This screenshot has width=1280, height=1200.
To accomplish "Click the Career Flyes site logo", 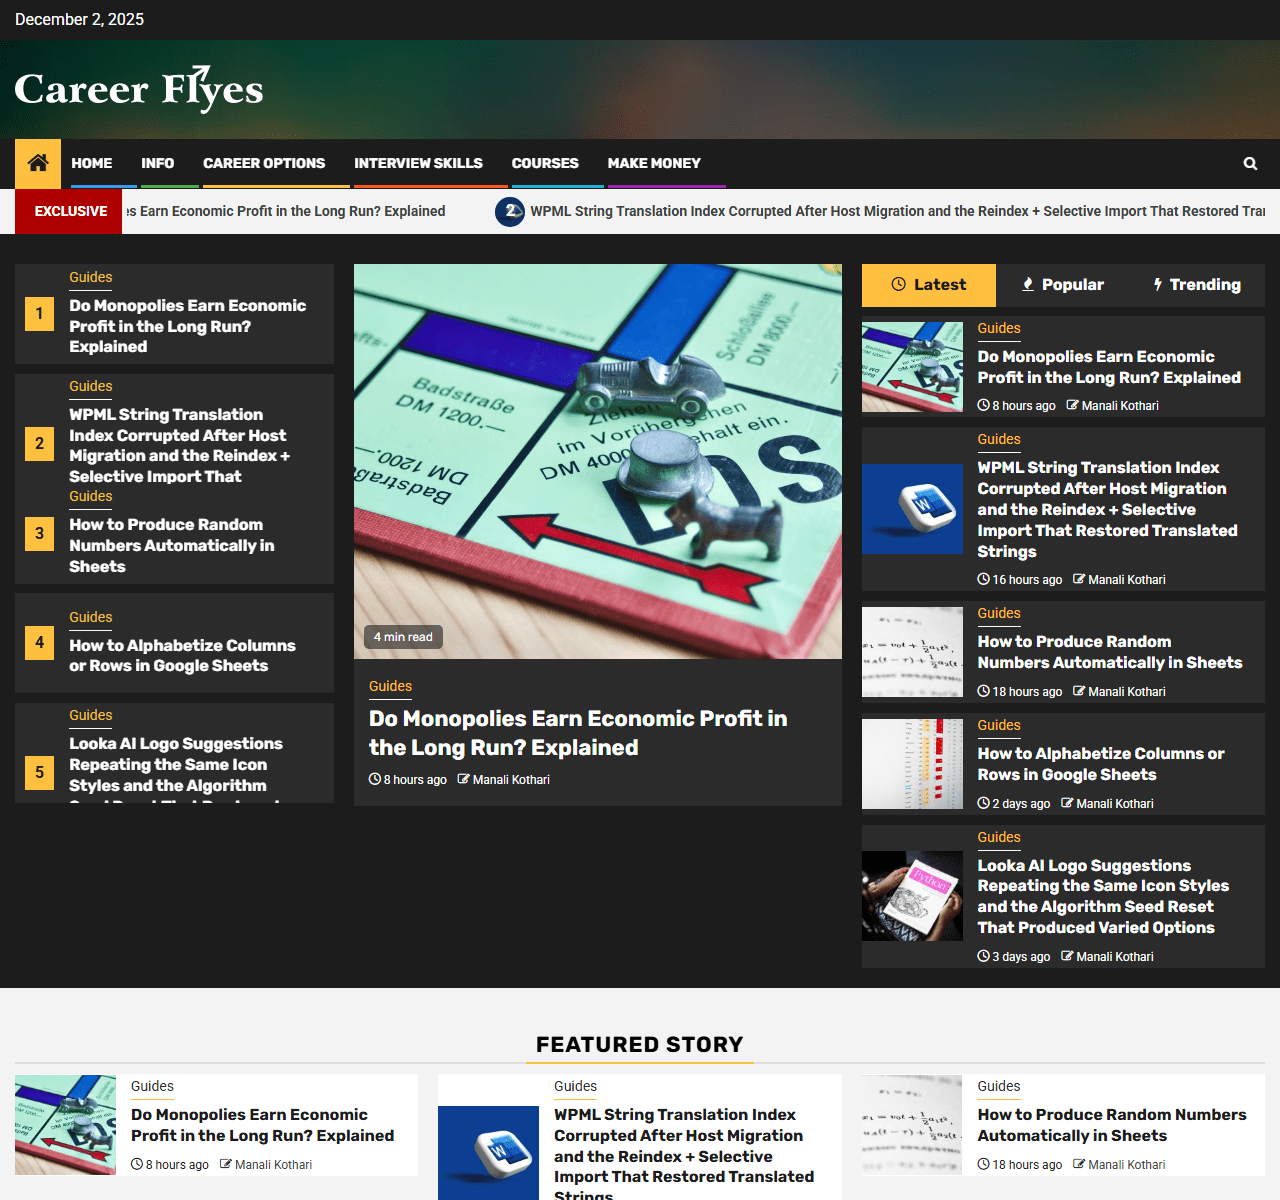I will (139, 89).
